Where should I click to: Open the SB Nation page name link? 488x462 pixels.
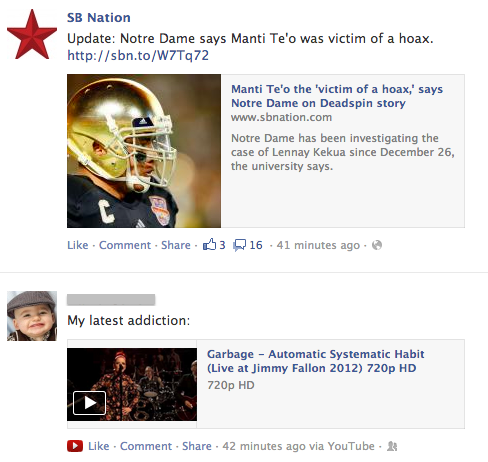click(99, 18)
